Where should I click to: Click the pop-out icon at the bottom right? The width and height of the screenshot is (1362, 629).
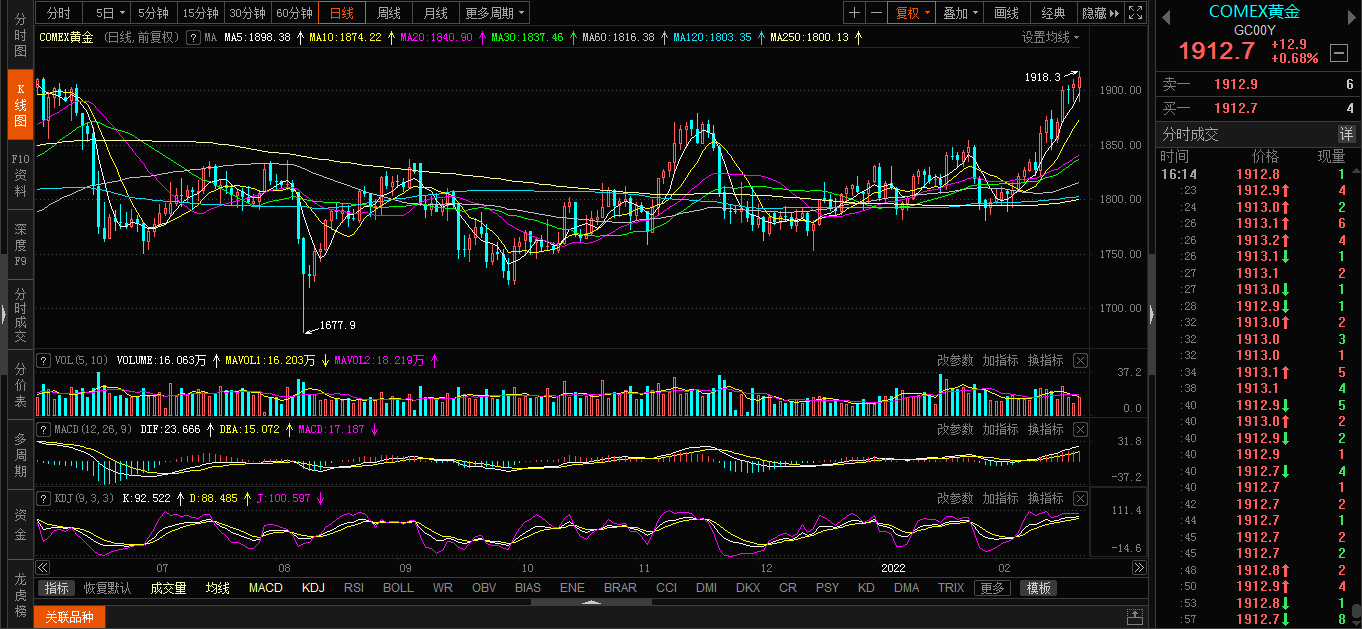1134,617
